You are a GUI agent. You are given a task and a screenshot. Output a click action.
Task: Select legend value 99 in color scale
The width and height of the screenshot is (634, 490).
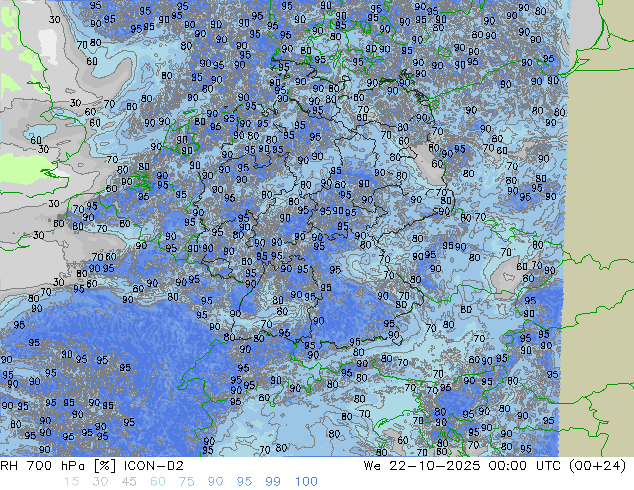pyautogui.click(x=273, y=482)
